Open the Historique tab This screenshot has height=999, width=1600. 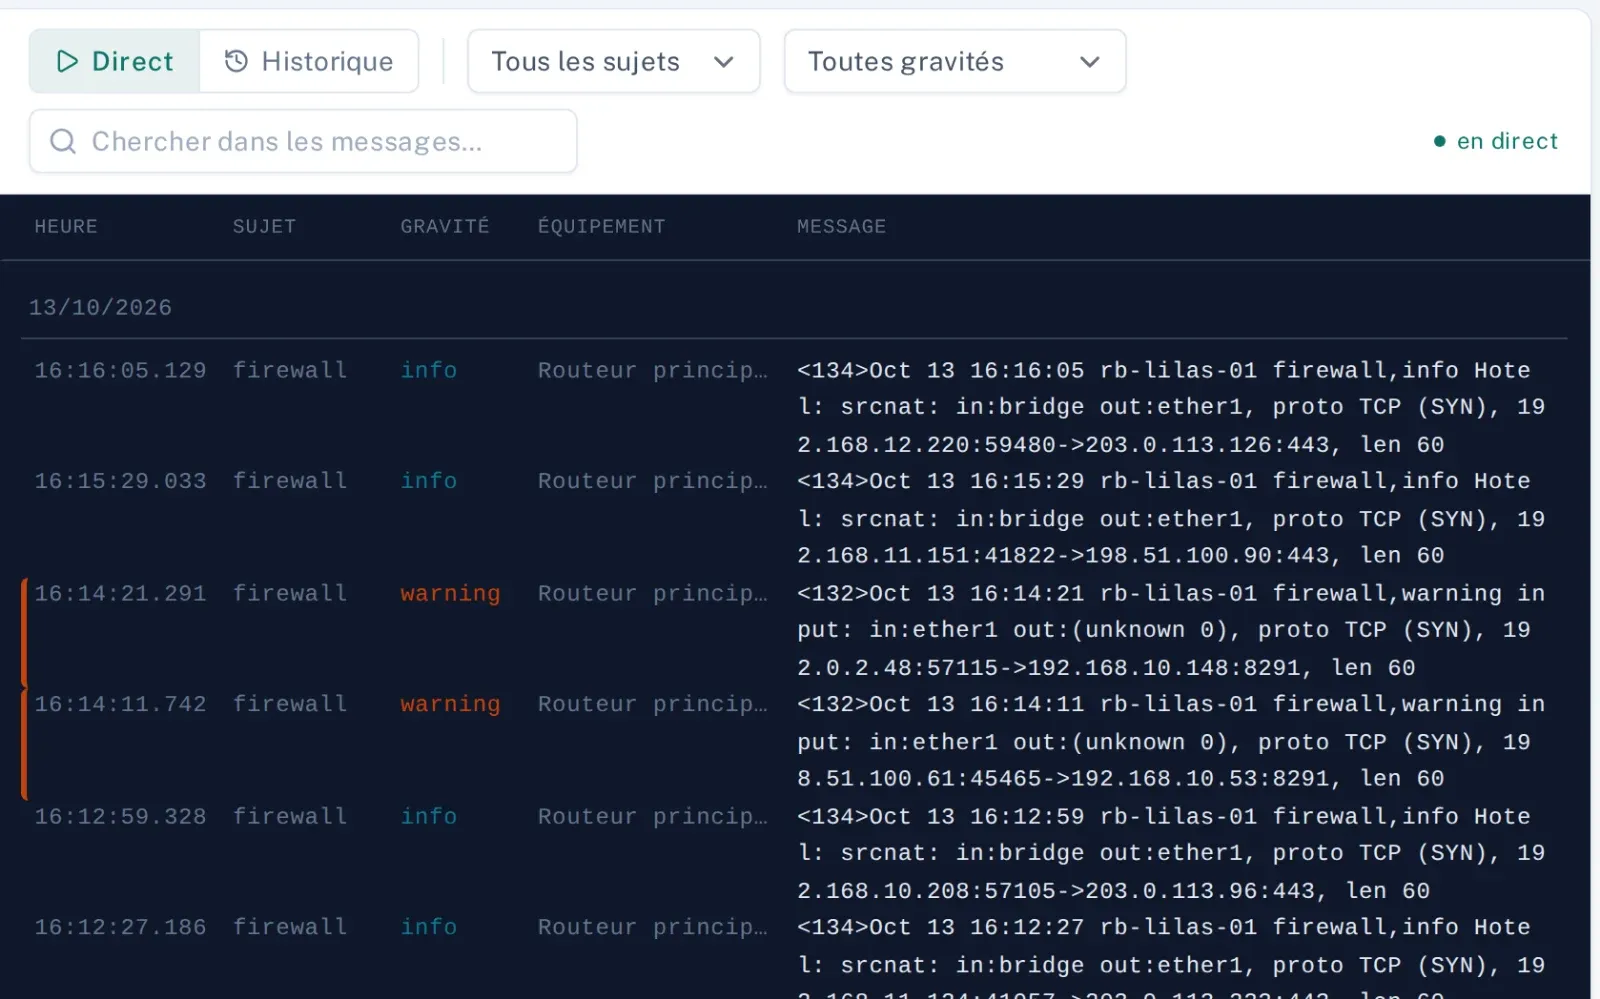(x=309, y=61)
